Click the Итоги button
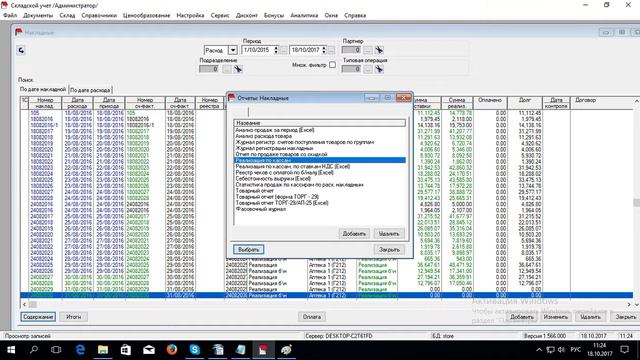This screenshot has height=360, width=640. [x=73, y=317]
